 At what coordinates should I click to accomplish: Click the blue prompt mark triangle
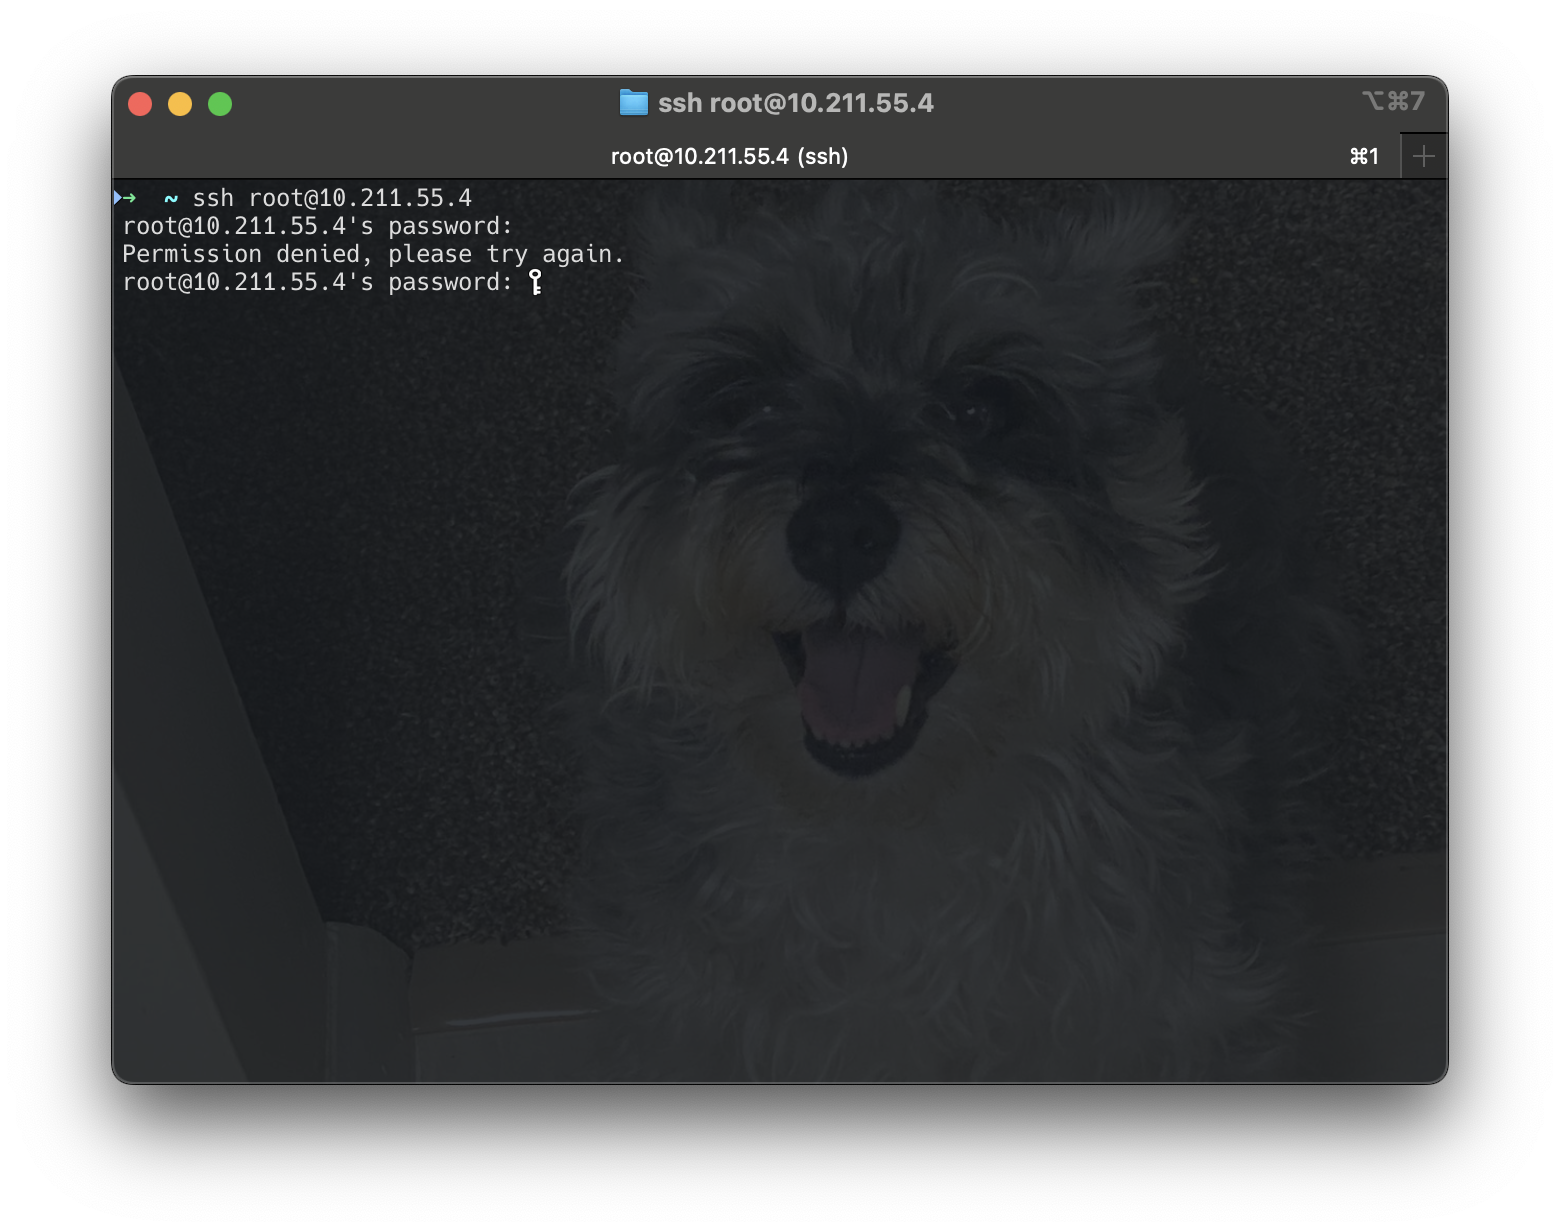click(117, 198)
